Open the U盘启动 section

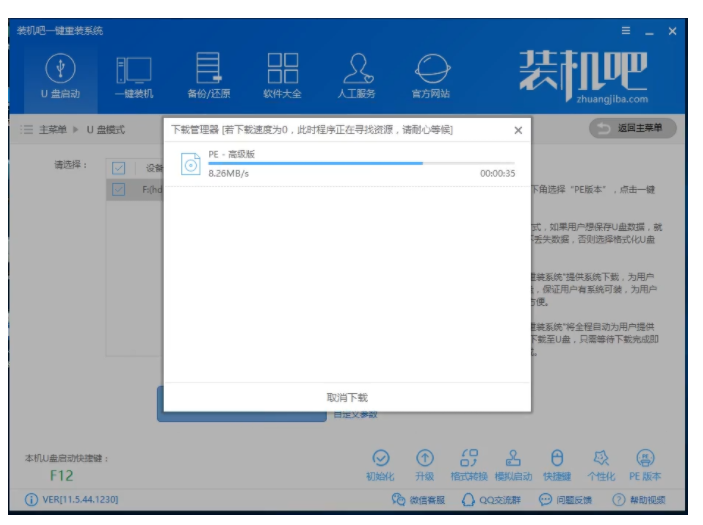tap(59, 75)
